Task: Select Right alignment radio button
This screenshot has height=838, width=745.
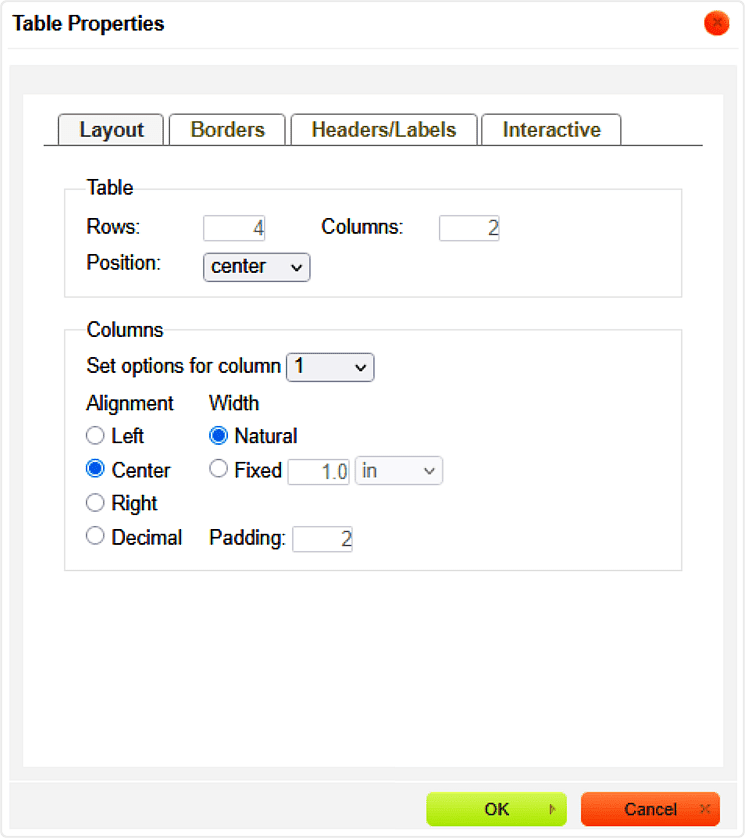Action: pyautogui.click(x=96, y=502)
